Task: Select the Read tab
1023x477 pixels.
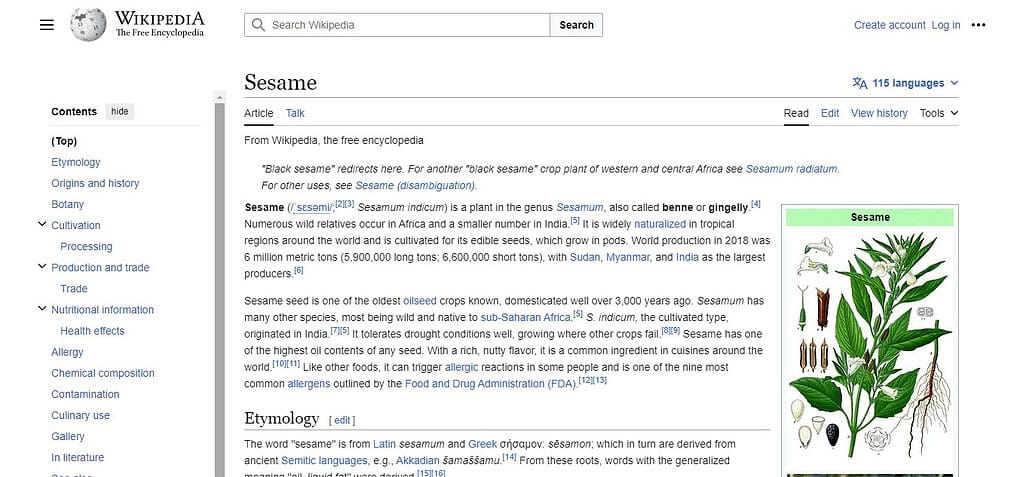Action: 796,113
